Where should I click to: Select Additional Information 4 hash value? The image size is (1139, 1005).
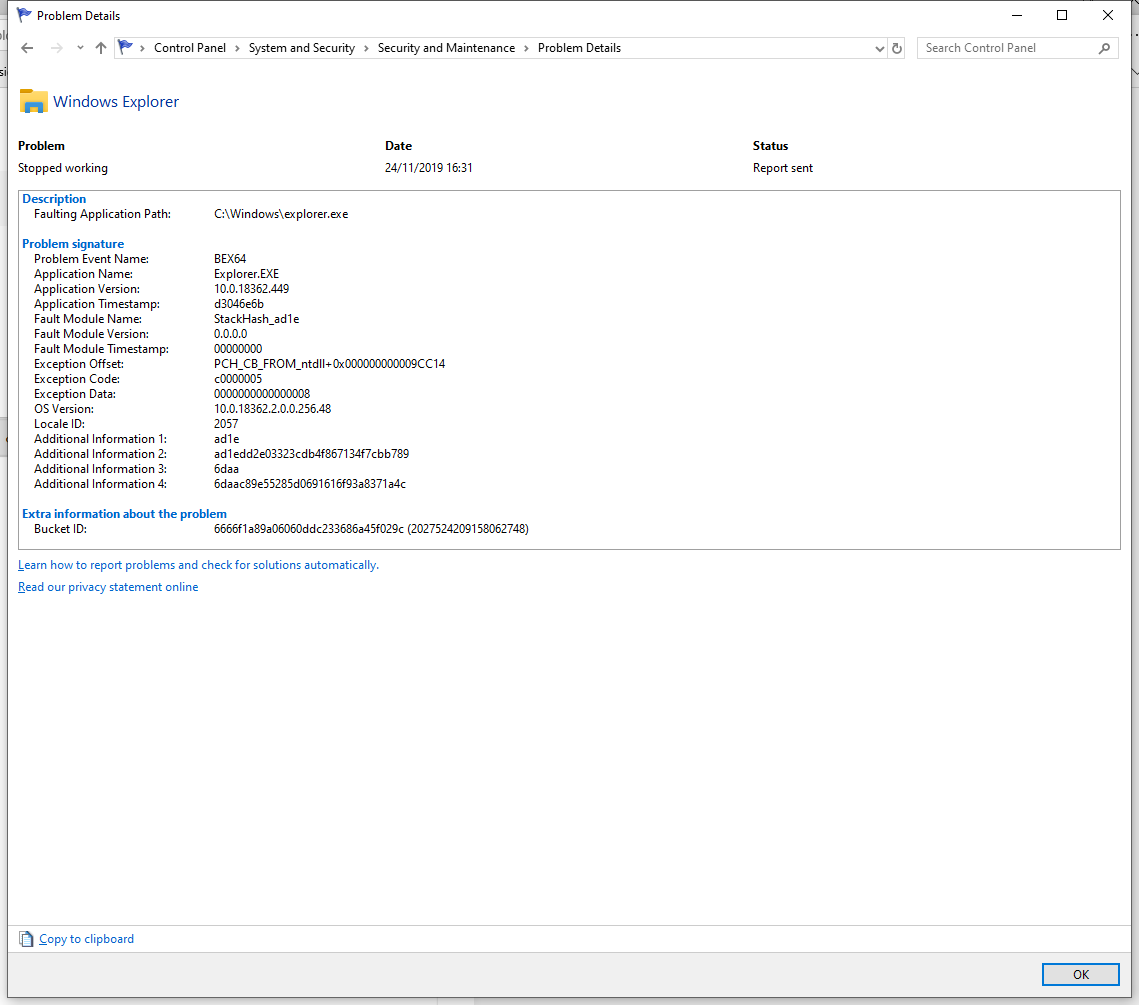point(310,484)
